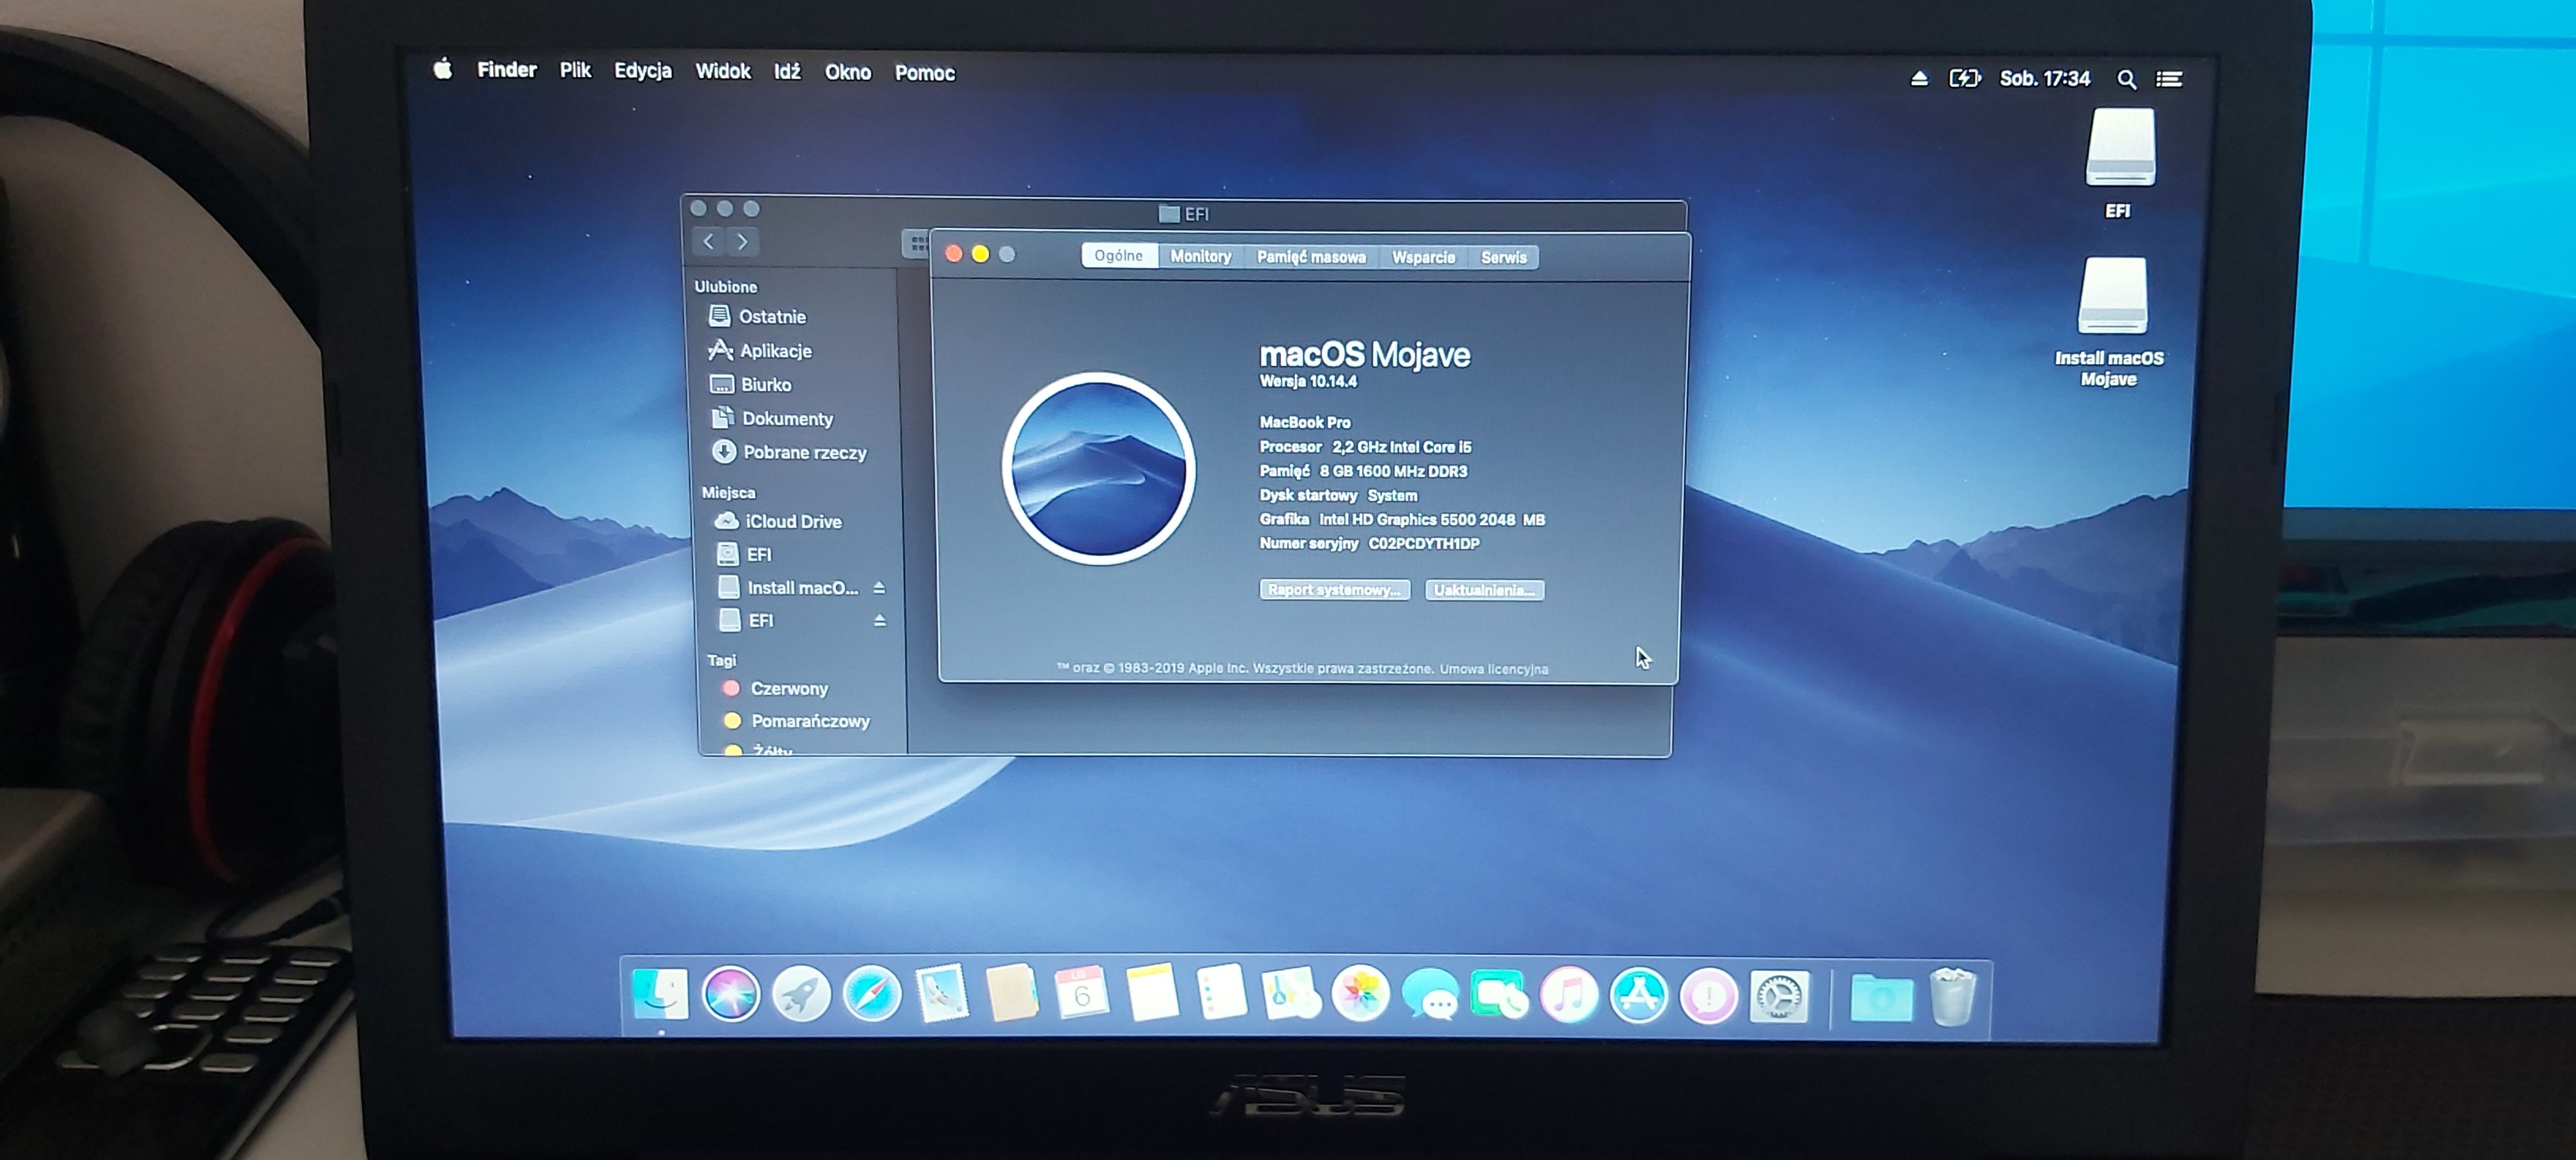Eject the last EFI volume in sidebar
The width and height of the screenshot is (2576, 1160).
click(880, 620)
